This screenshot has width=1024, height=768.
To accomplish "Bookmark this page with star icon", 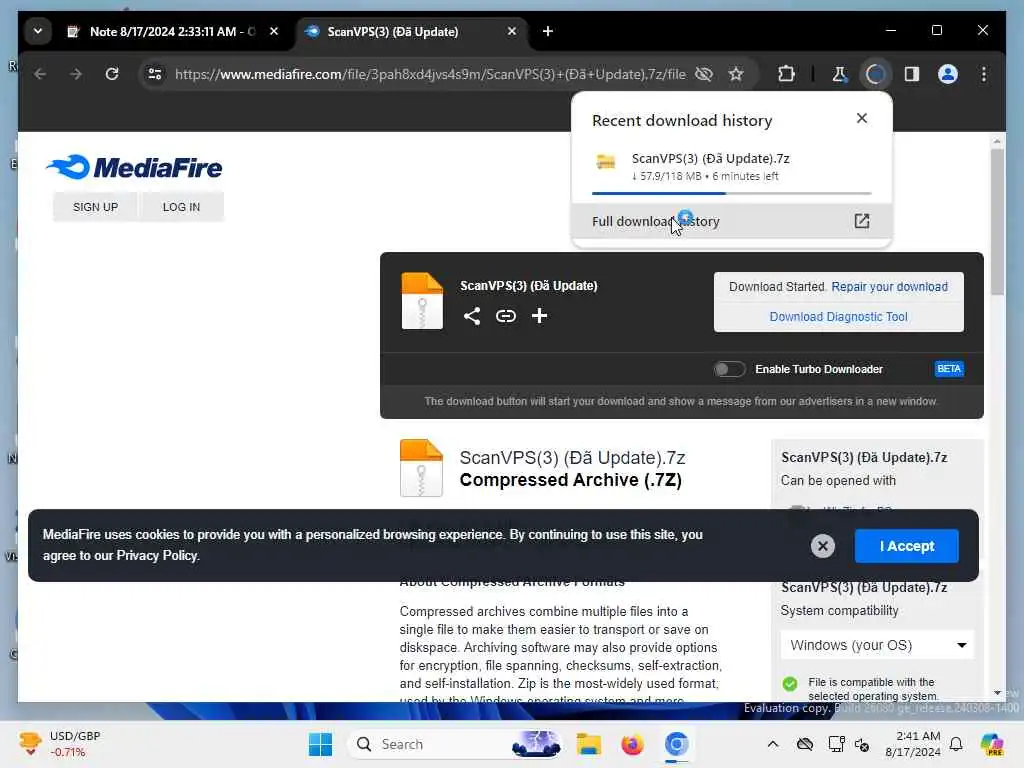I will click(736, 74).
